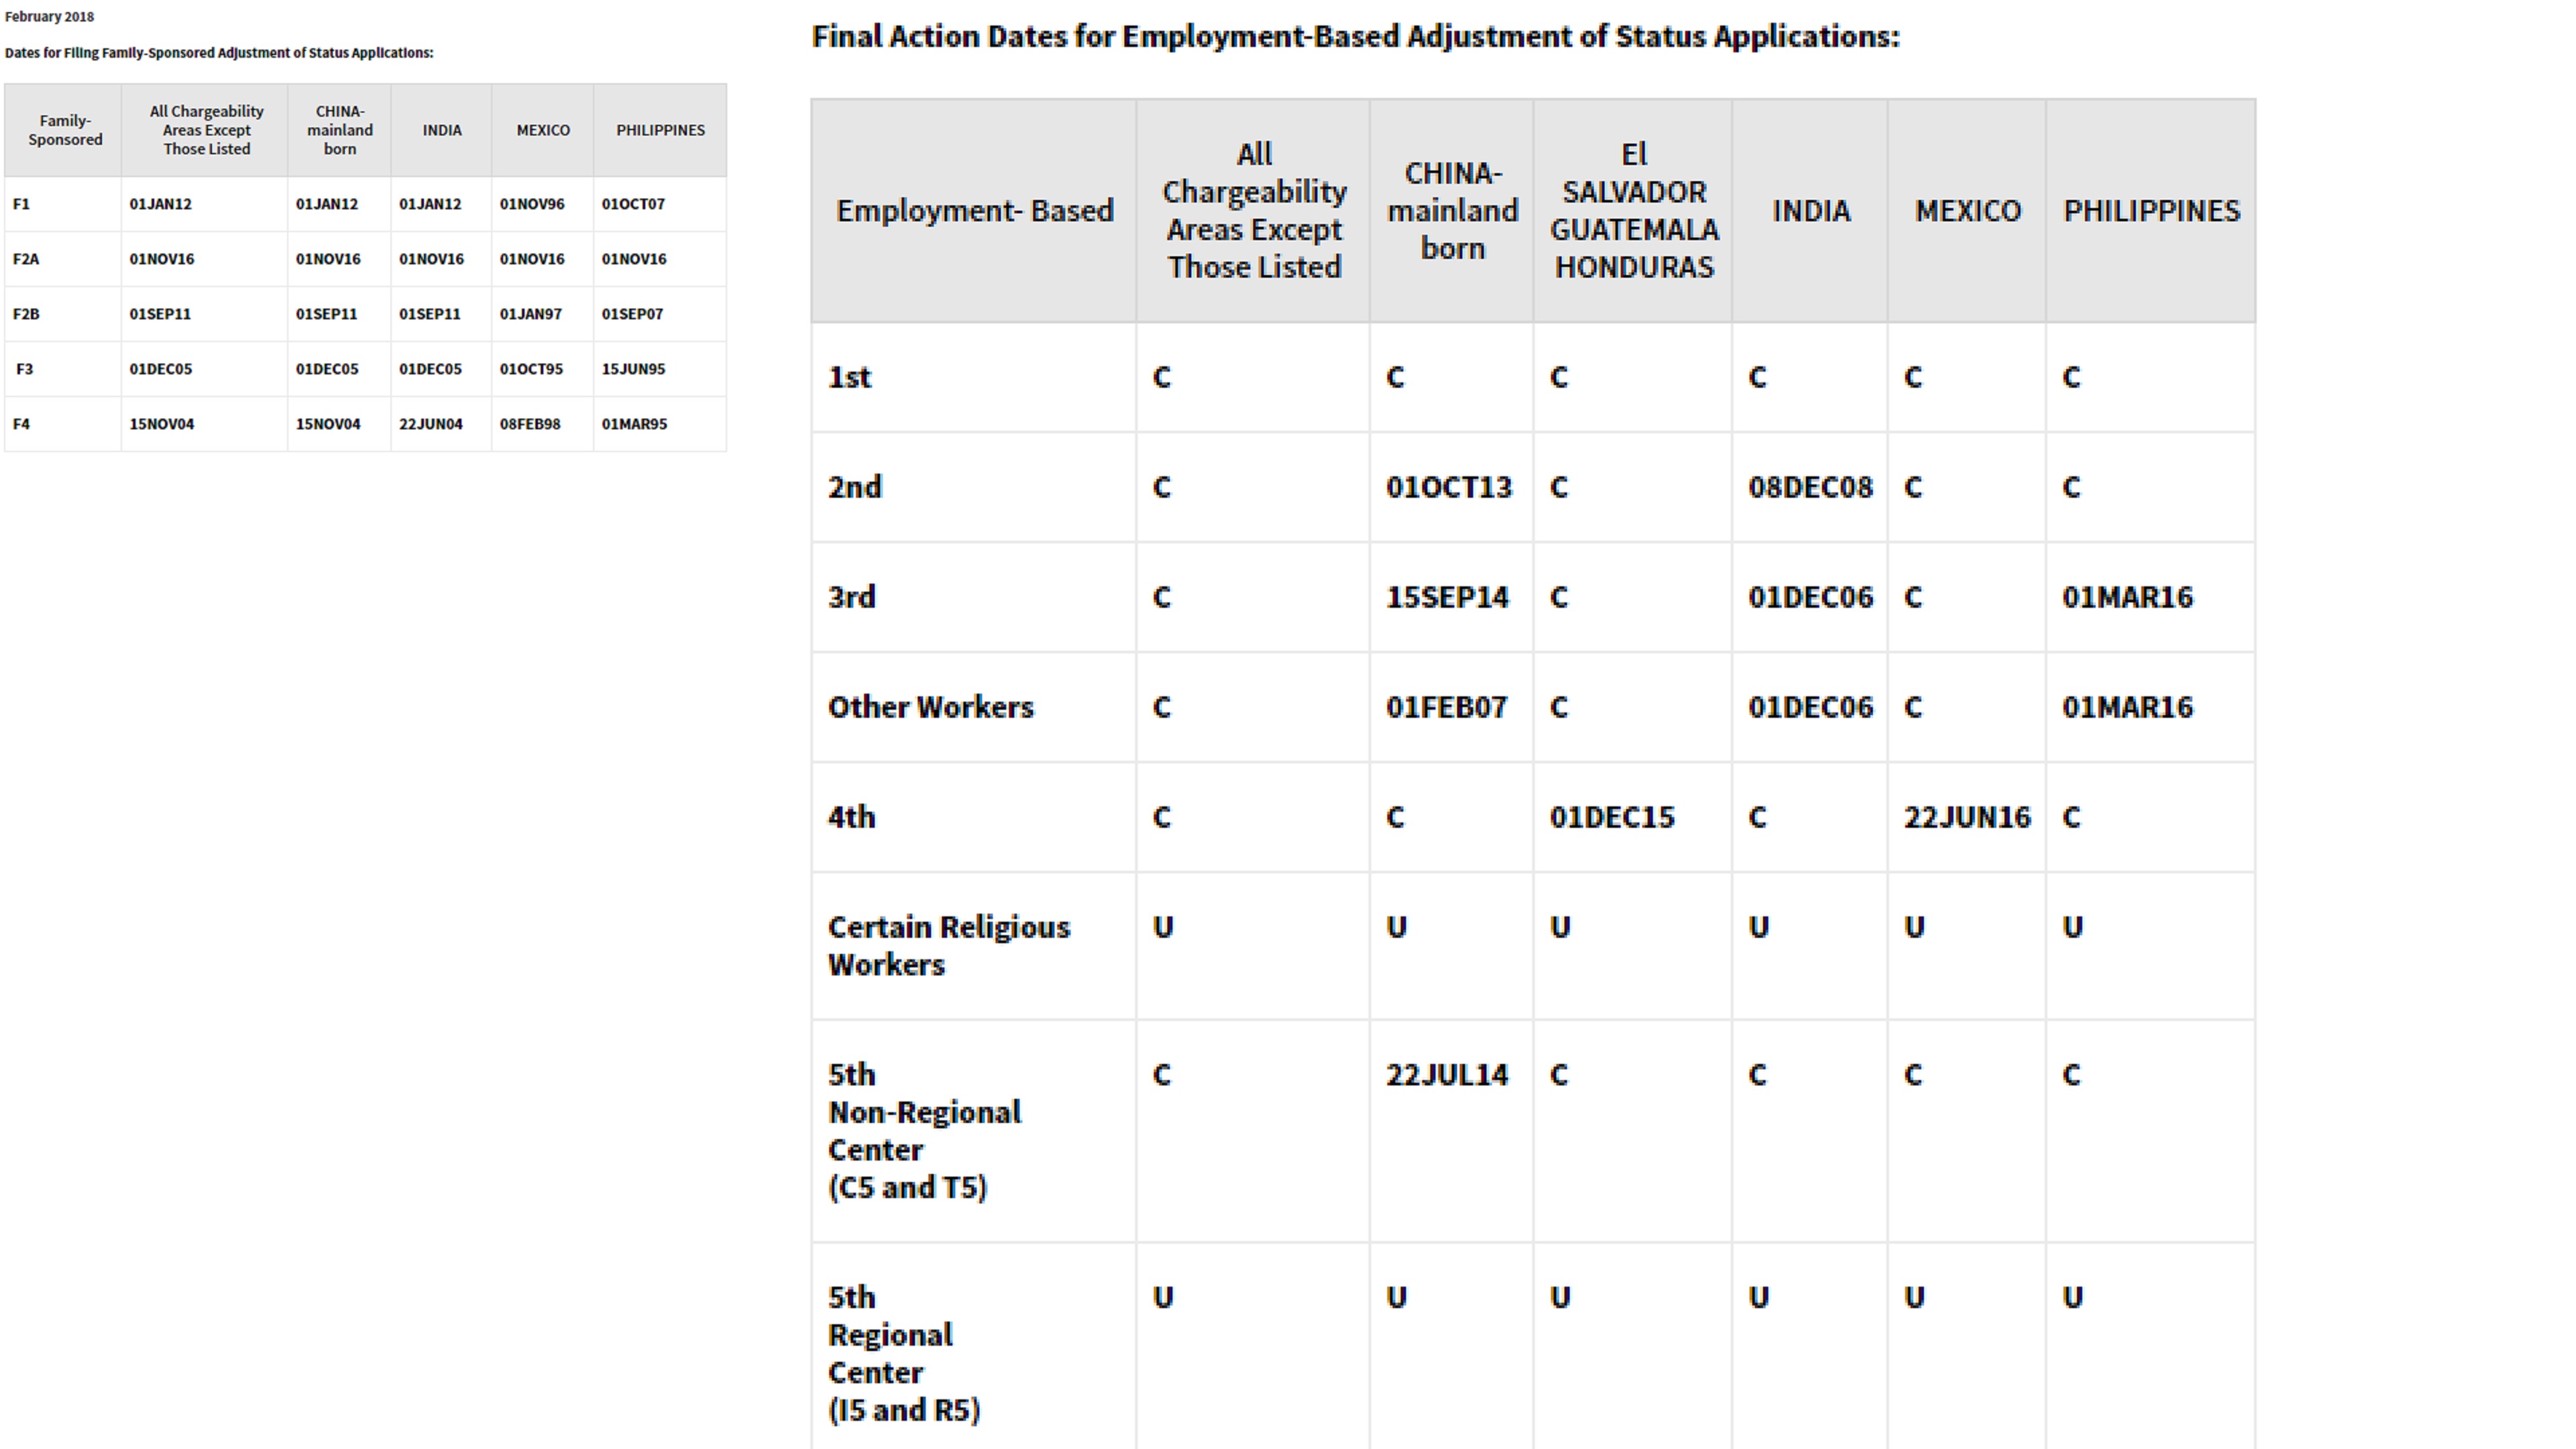Click F2B China date '01SEP11'
This screenshot has height=1449, width=2576.
tap(326, 314)
